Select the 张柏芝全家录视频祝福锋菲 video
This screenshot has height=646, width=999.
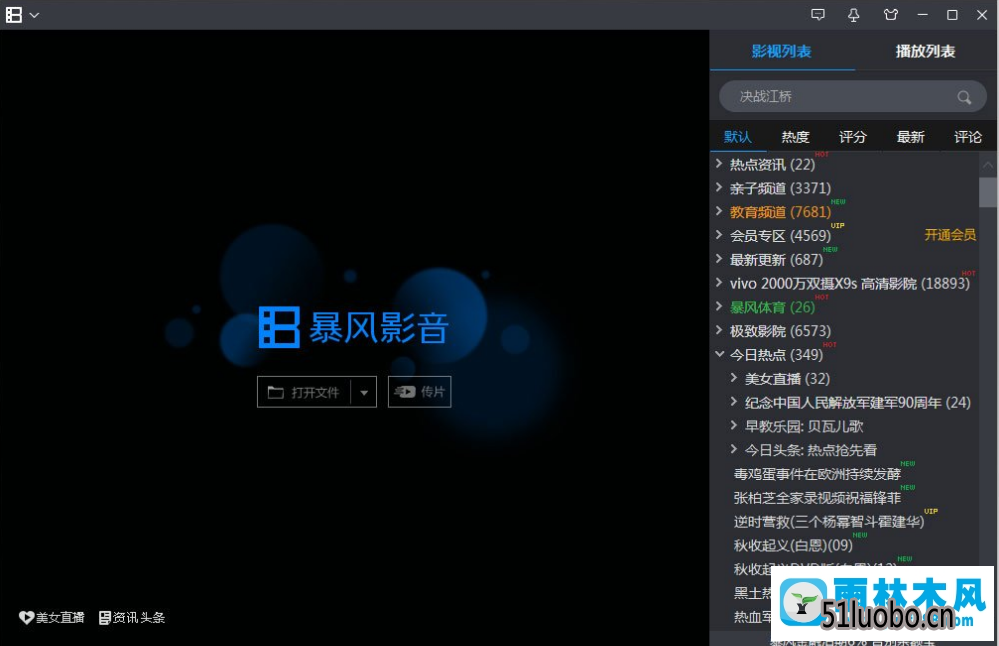click(x=817, y=498)
